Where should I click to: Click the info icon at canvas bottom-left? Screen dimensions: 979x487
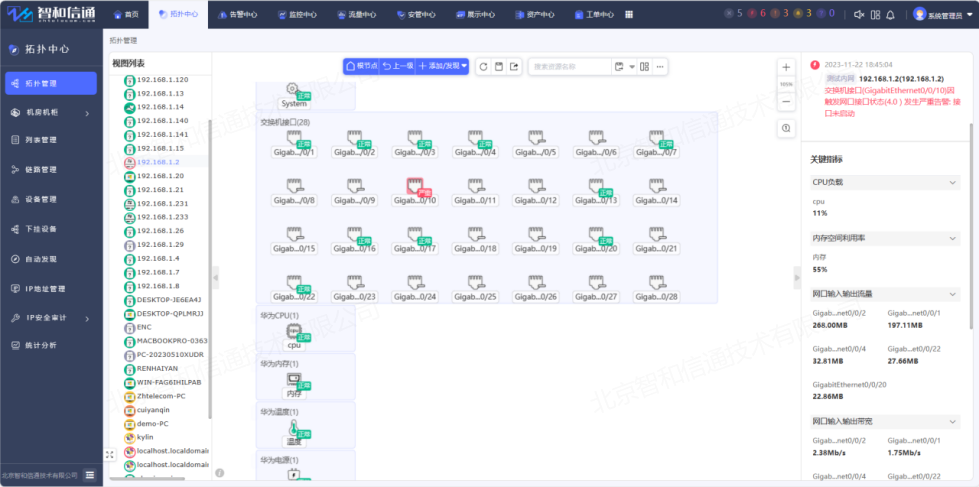click(x=219, y=473)
